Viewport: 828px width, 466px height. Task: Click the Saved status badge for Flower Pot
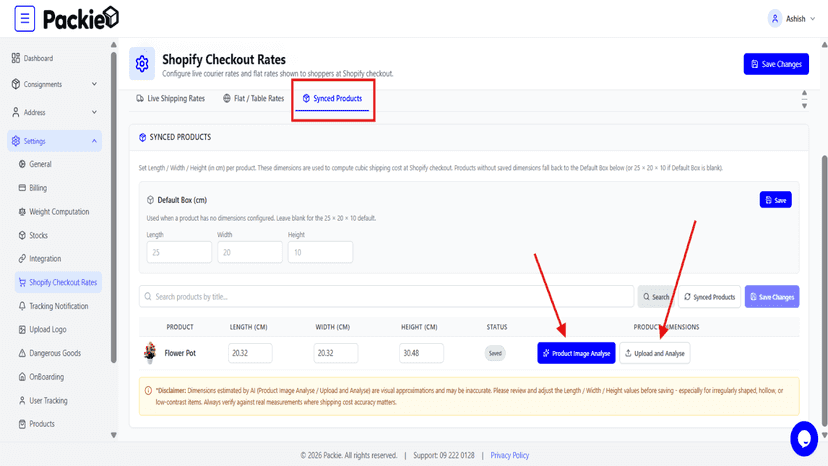[x=495, y=353]
